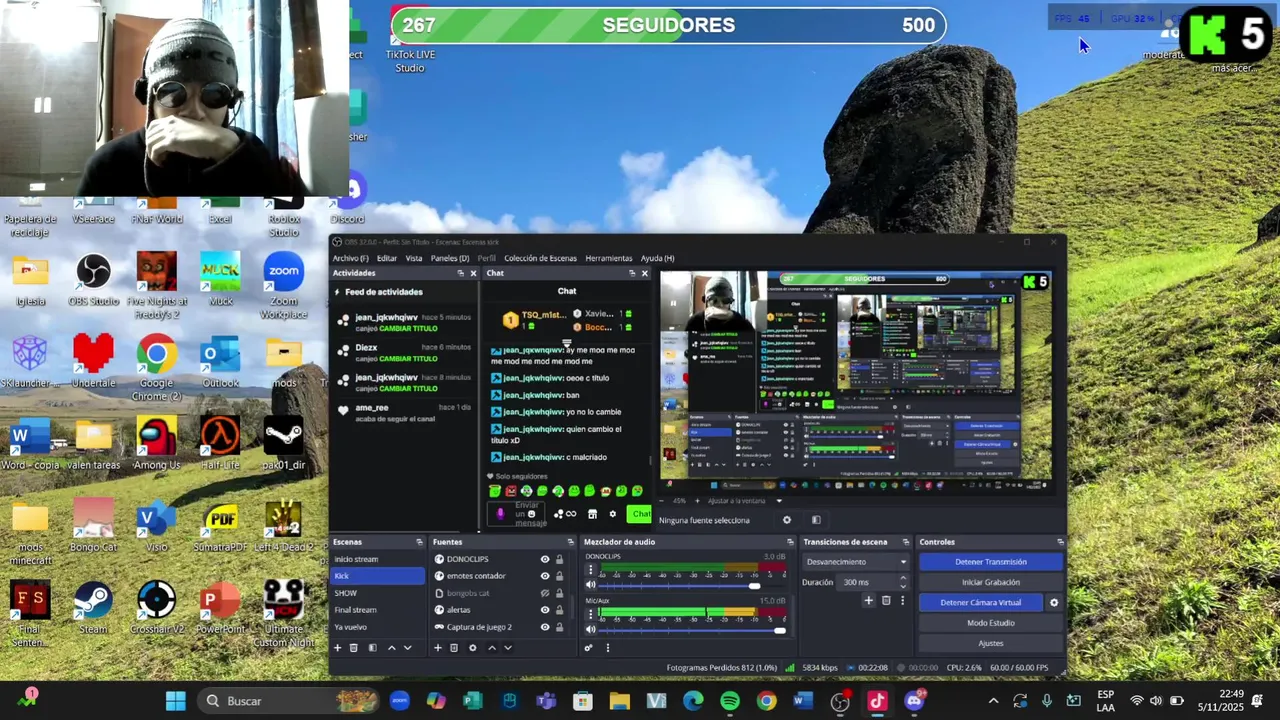Open Herramientas menu in OBS
Viewport: 1280px width, 720px height.
[609, 258]
